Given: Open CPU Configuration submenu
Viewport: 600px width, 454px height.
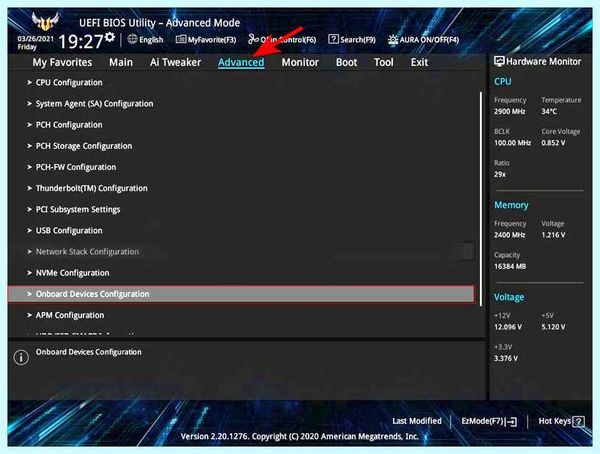Looking at the screenshot, I should (x=69, y=82).
